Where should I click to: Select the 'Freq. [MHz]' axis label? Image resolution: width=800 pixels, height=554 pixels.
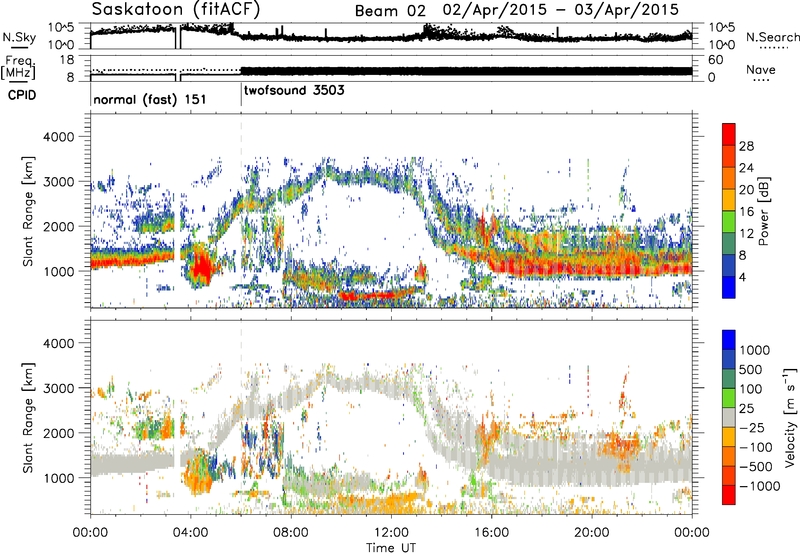[x=19, y=67]
